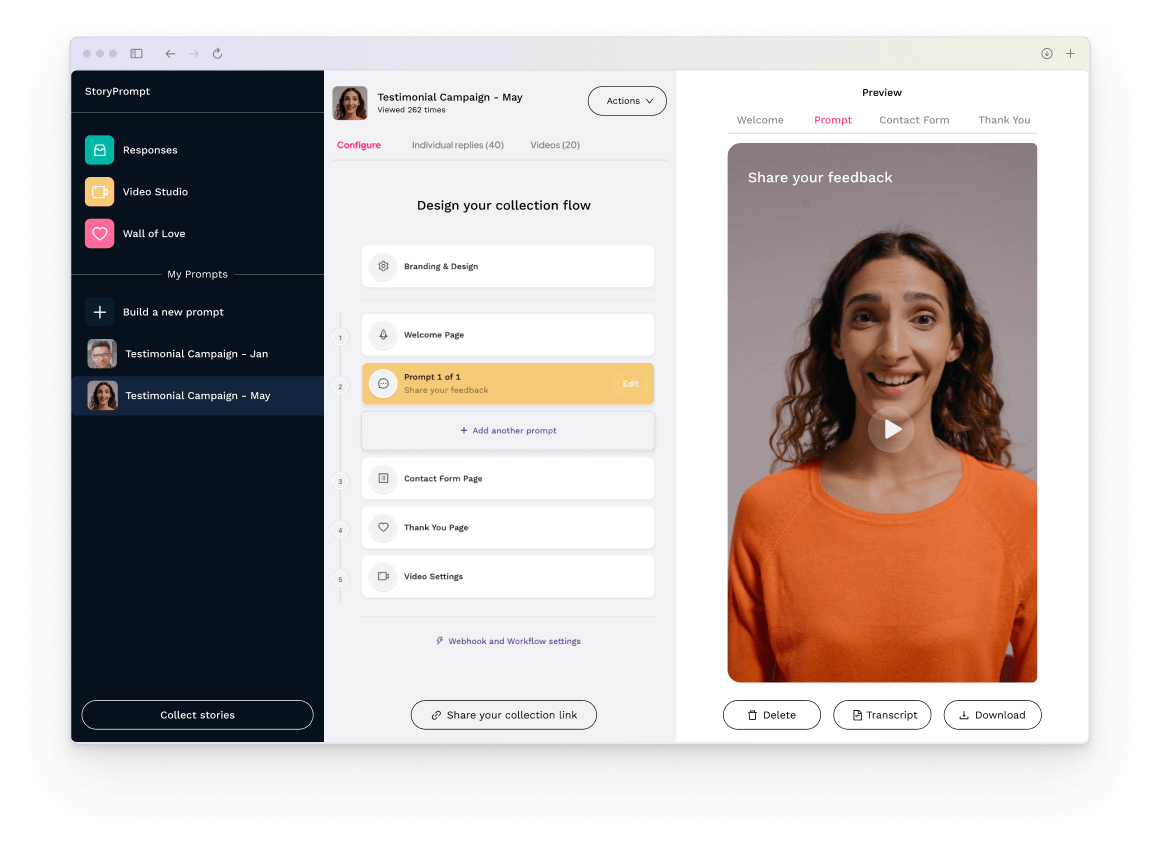Screen dimensions: 1160x848
Task: Click Testimonial Campaign - Jan avatar thumbnail
Action: pyautogui.click(x=102, y=354)
